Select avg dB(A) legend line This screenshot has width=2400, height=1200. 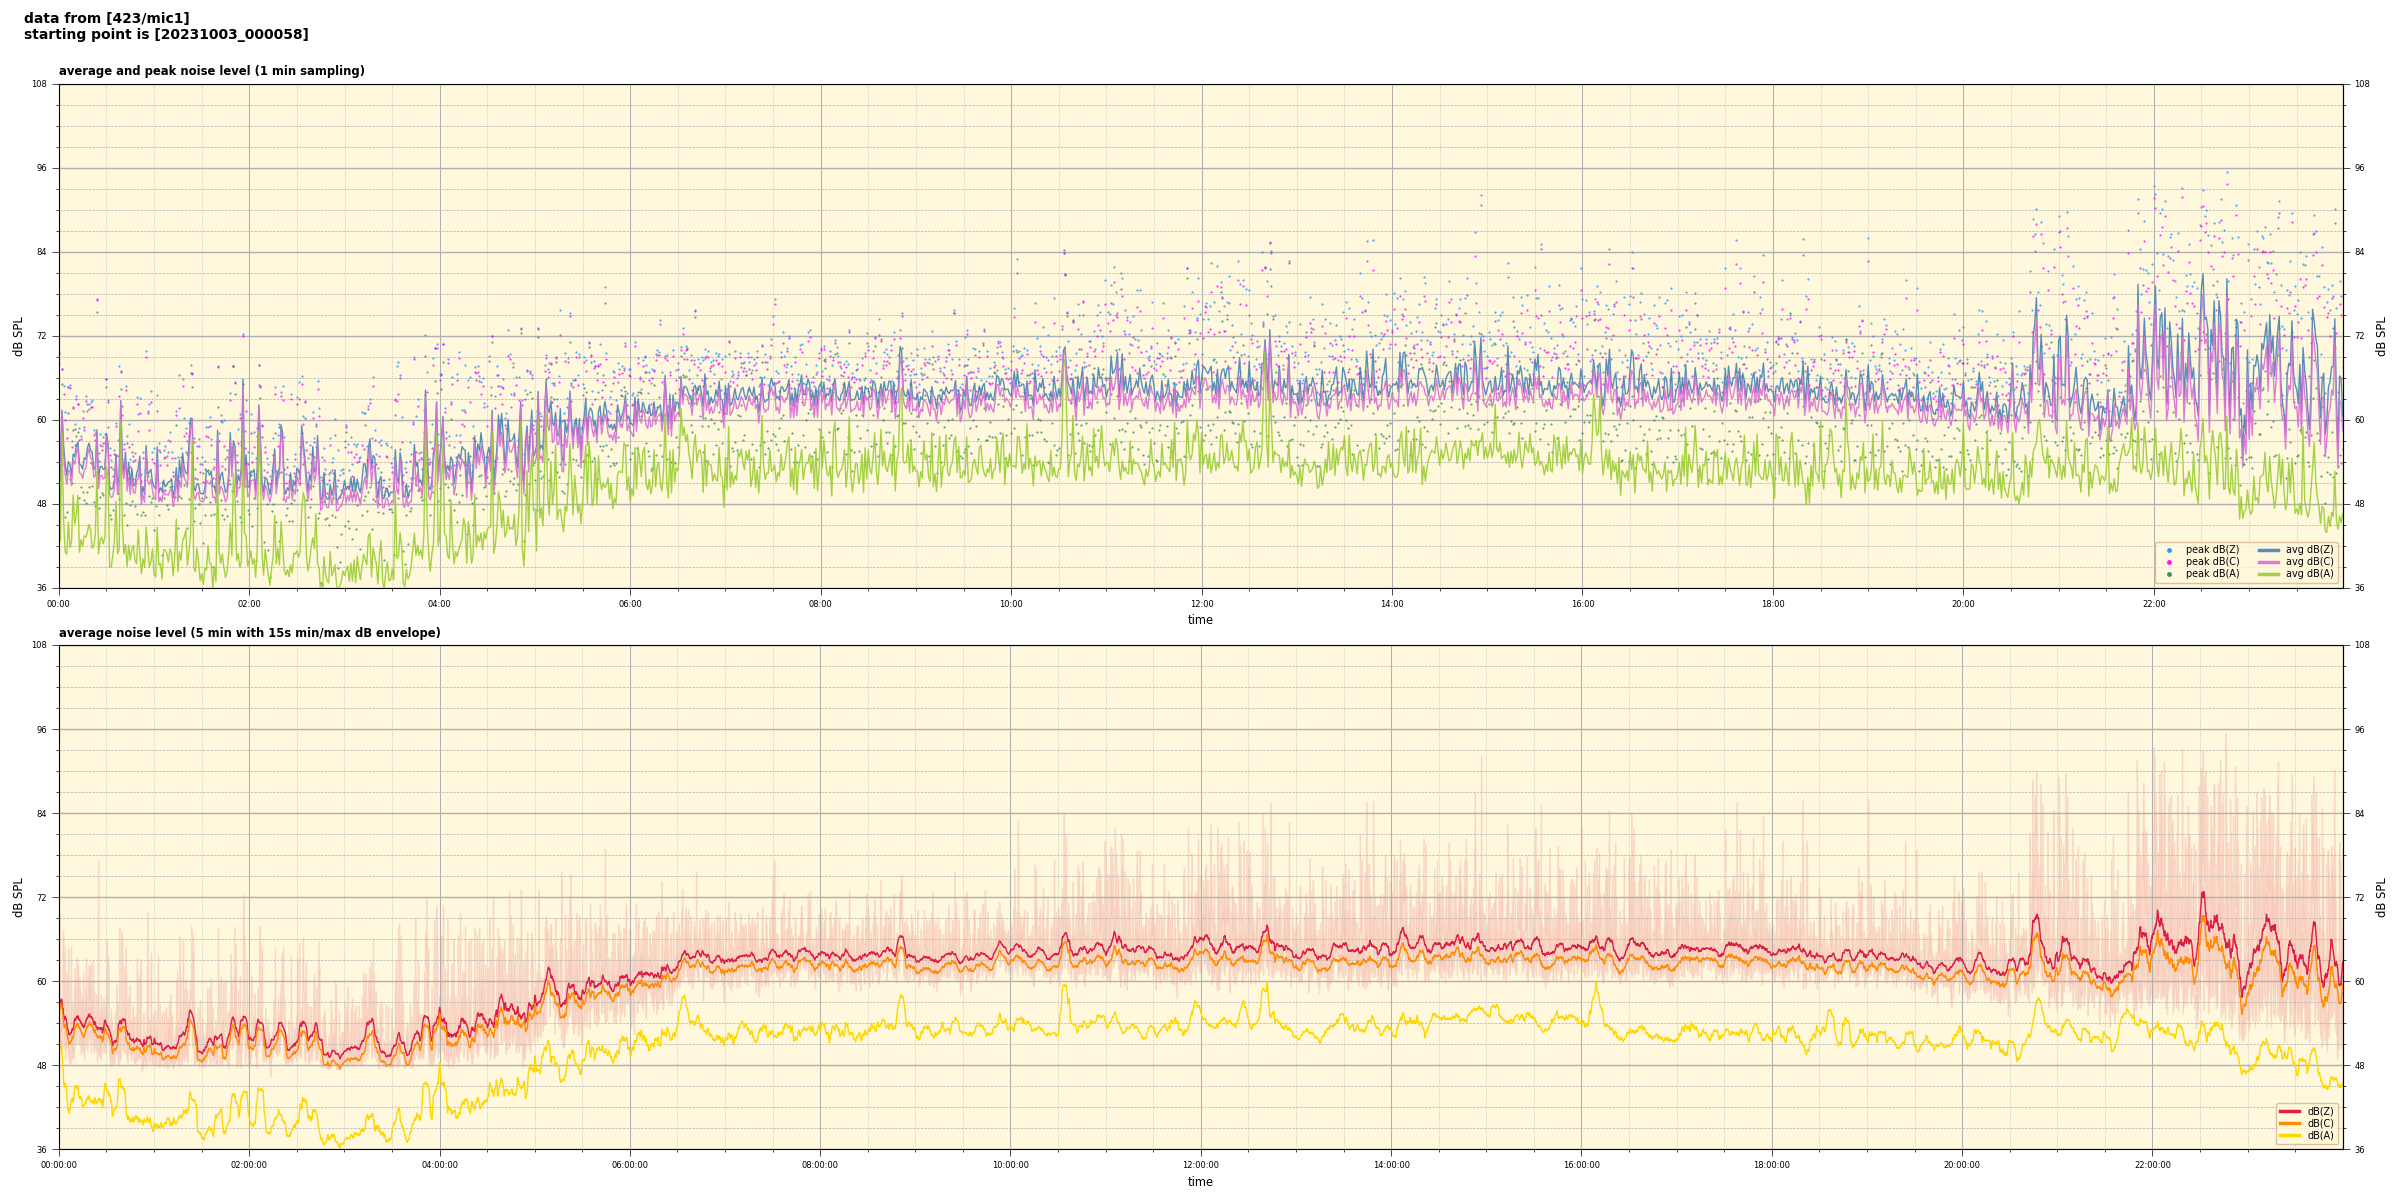(2269, 574)
